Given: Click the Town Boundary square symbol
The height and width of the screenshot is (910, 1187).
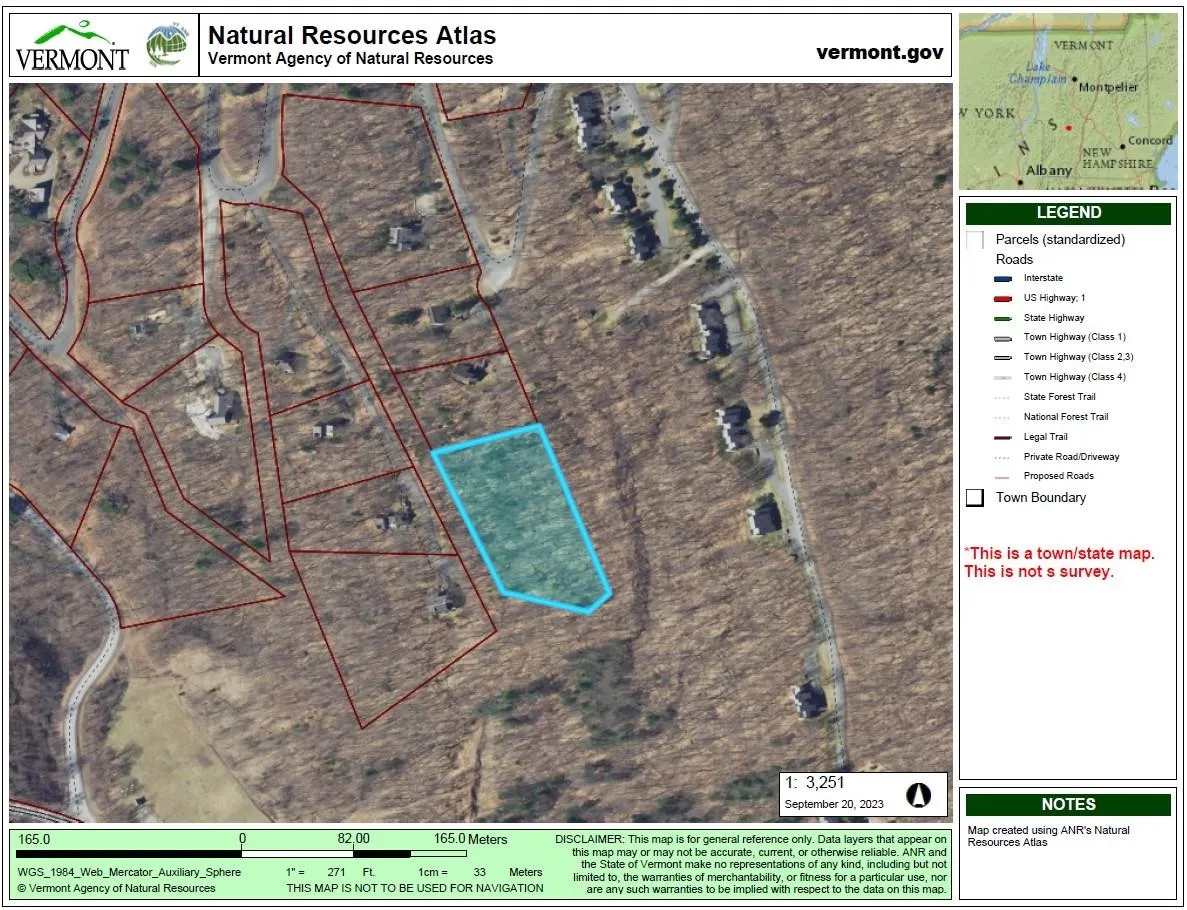Looking at the screenshot, I should coord(975,497).
